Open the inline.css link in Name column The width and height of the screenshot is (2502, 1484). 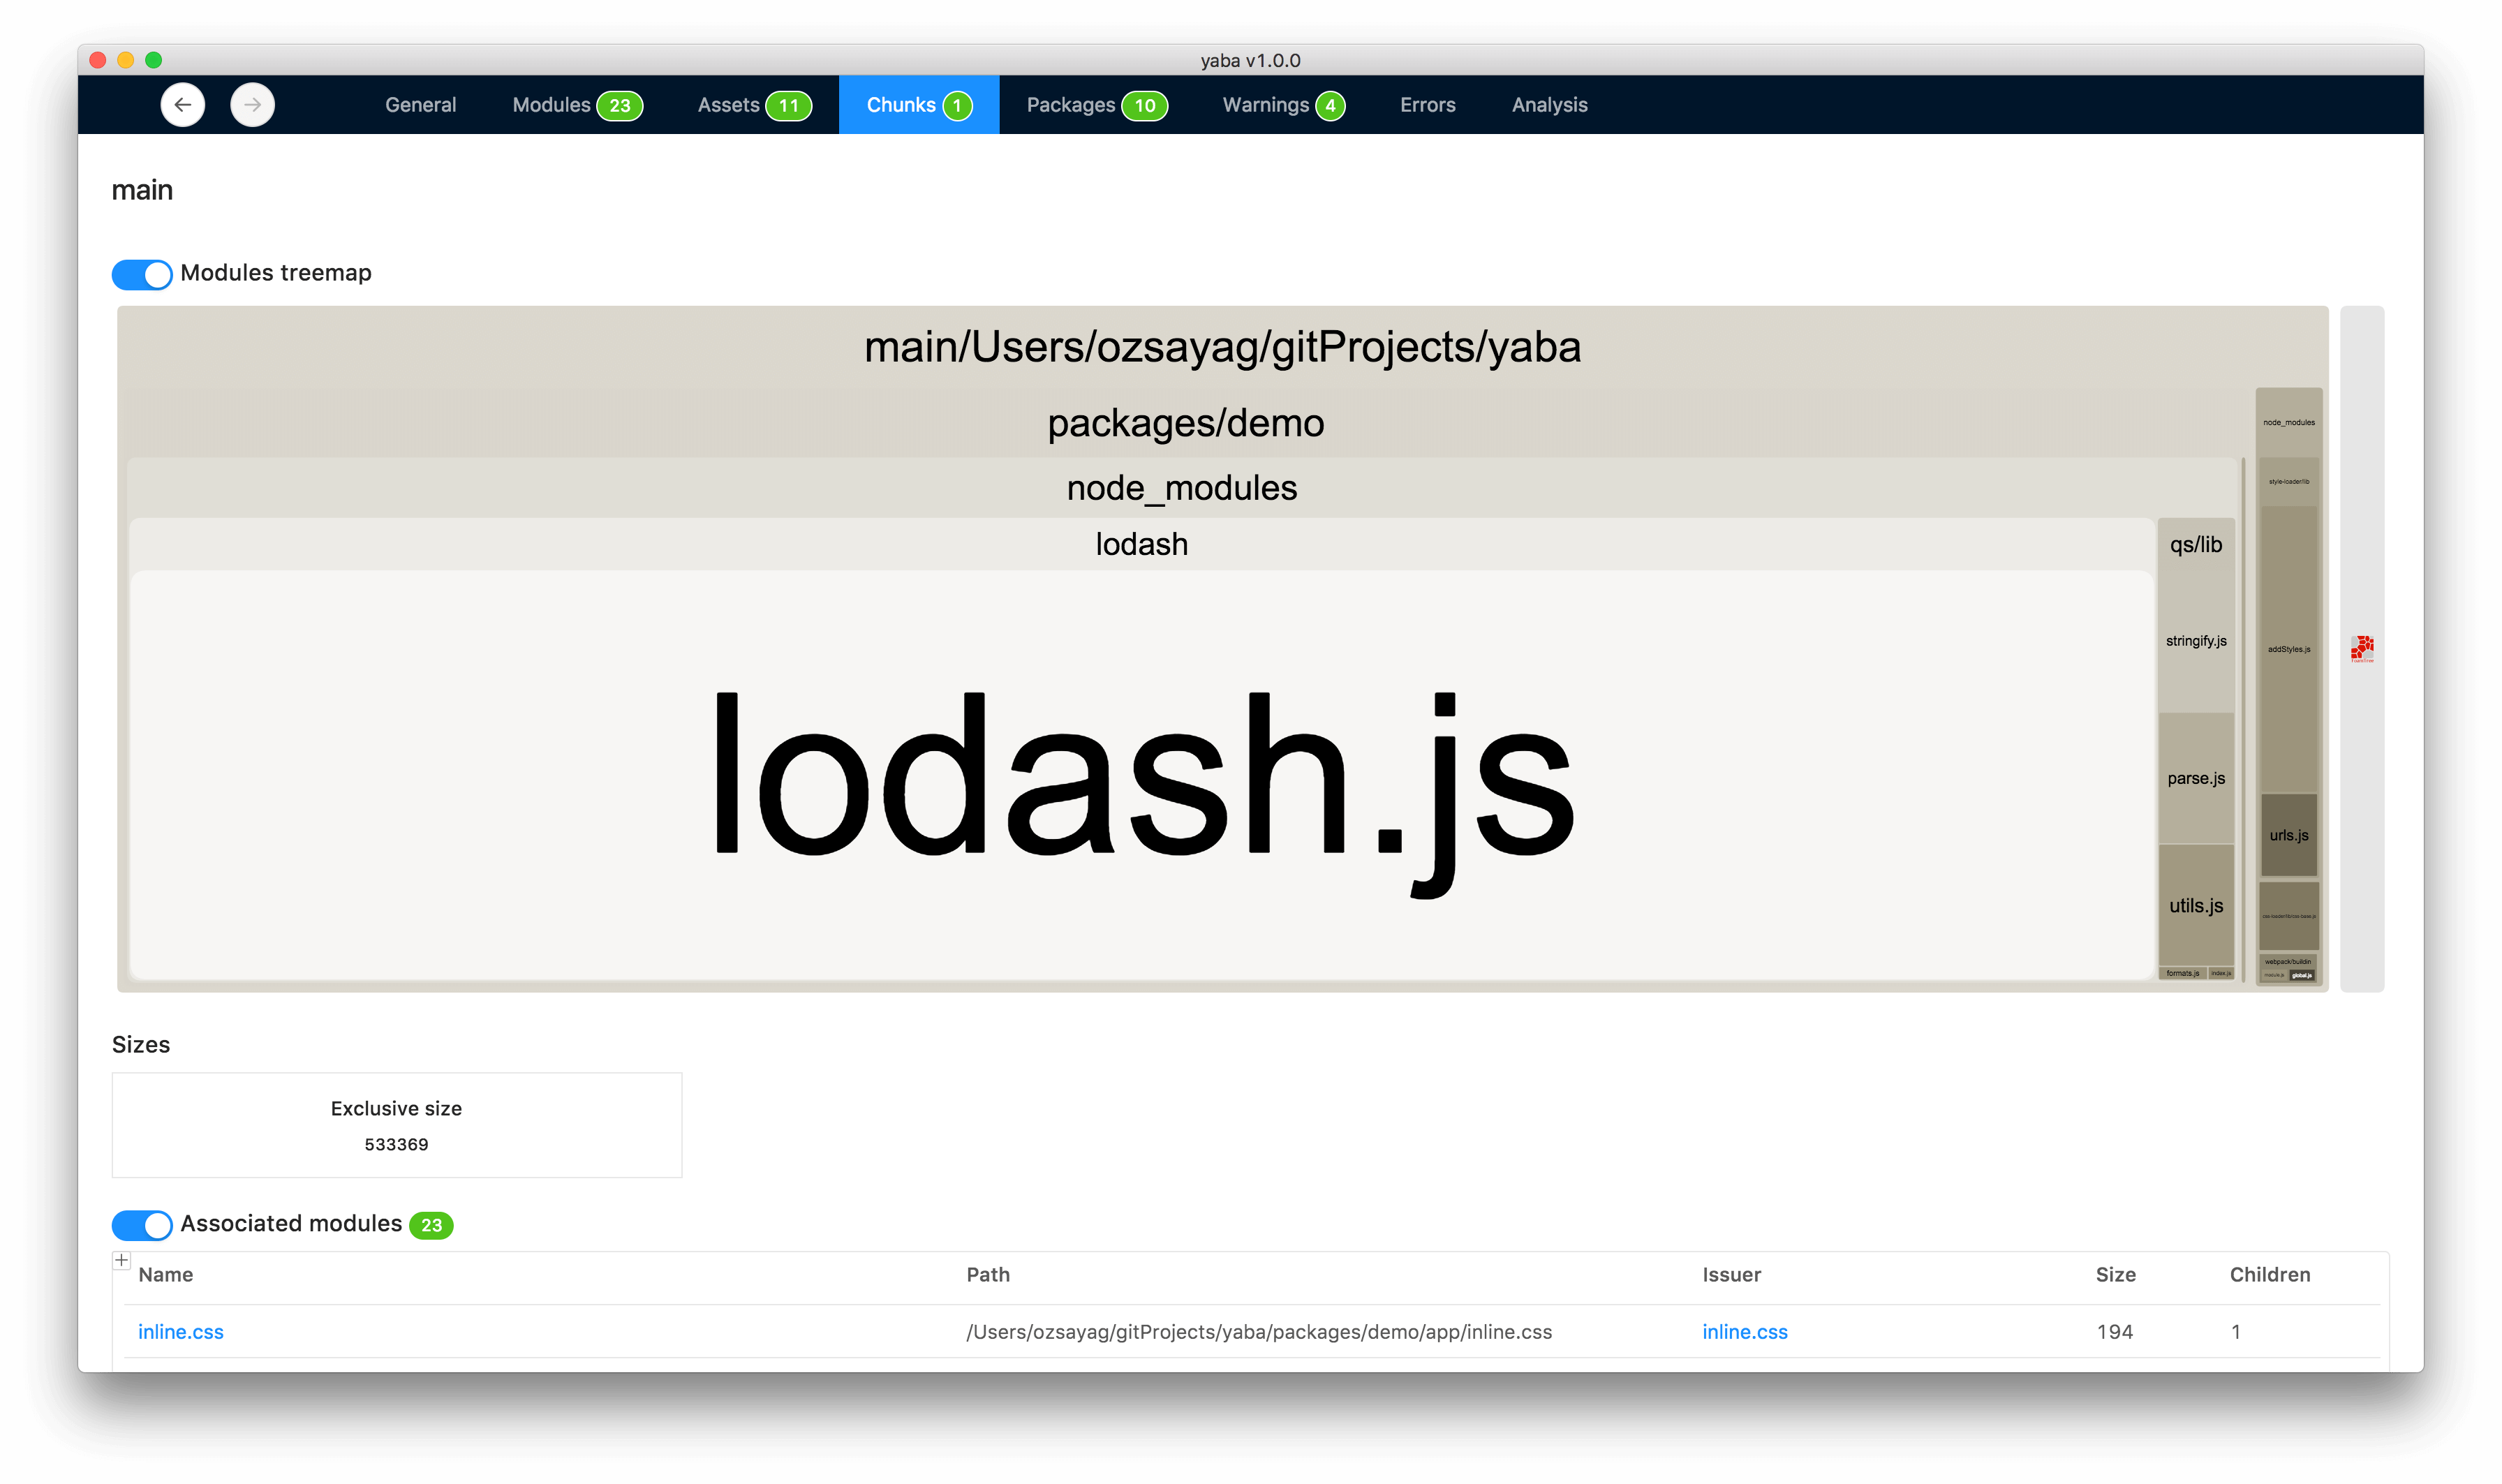(x=181, y=1332)
